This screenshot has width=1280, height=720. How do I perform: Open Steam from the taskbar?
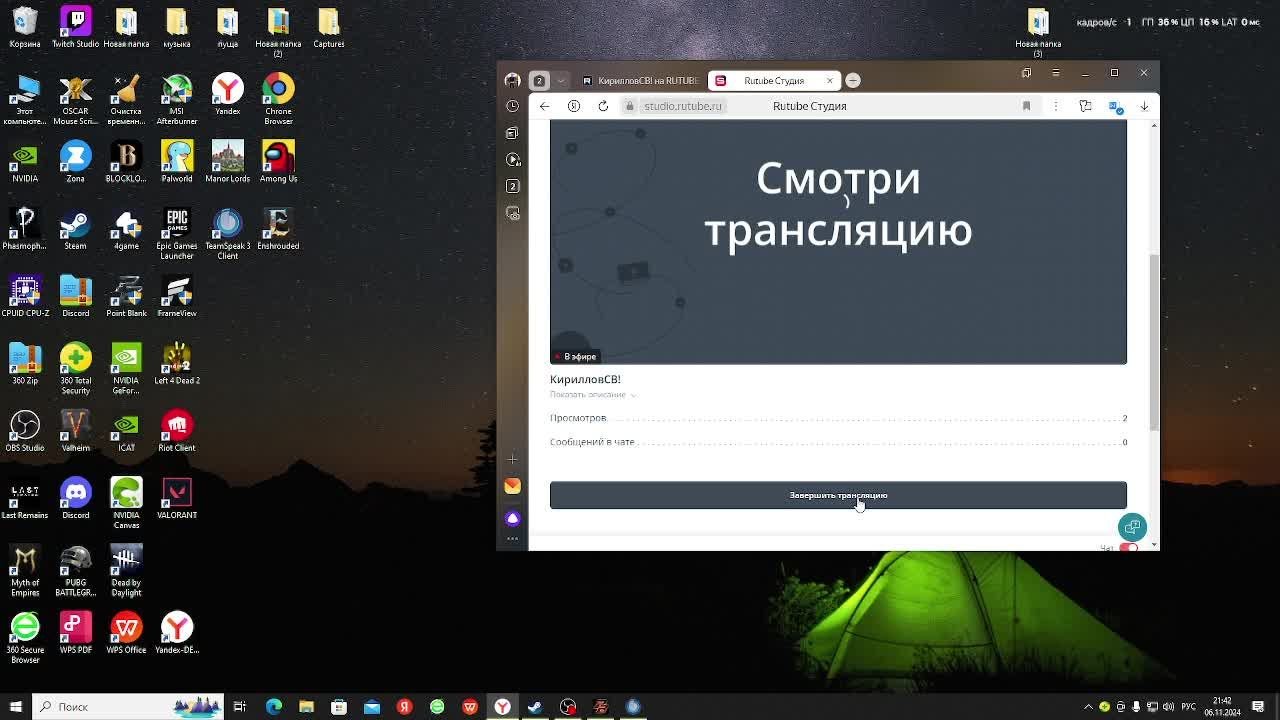(x=535, y=707)
